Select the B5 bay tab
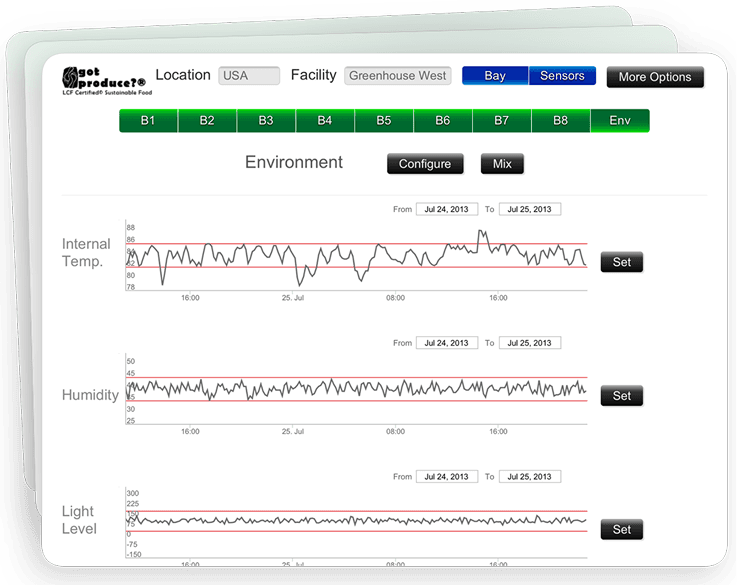The height and width of the screenshot is (585, 737). 384,121
